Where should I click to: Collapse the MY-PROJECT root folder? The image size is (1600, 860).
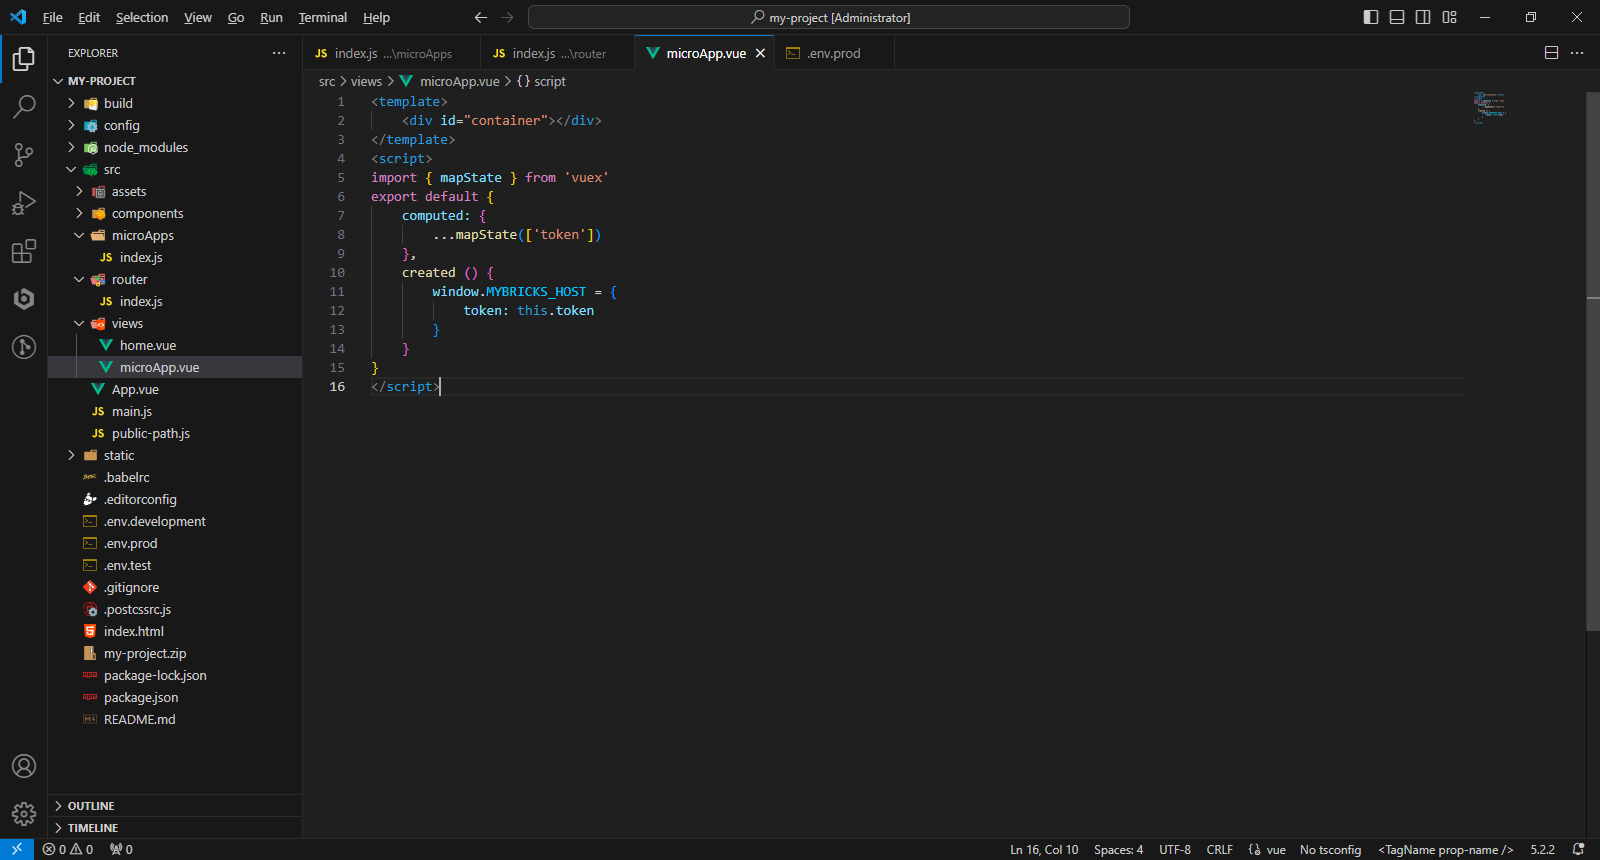[x=175, y=81]
